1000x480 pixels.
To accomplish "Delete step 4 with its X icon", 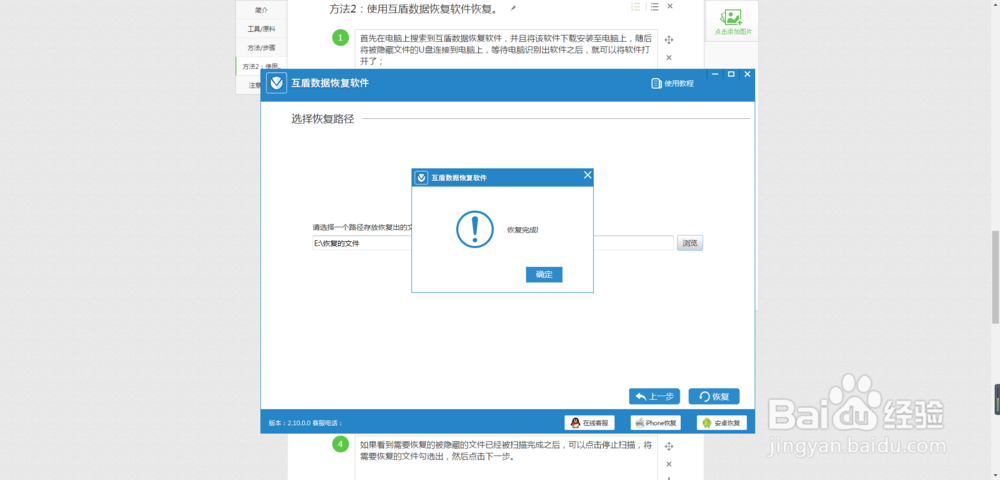I will 669,464.
